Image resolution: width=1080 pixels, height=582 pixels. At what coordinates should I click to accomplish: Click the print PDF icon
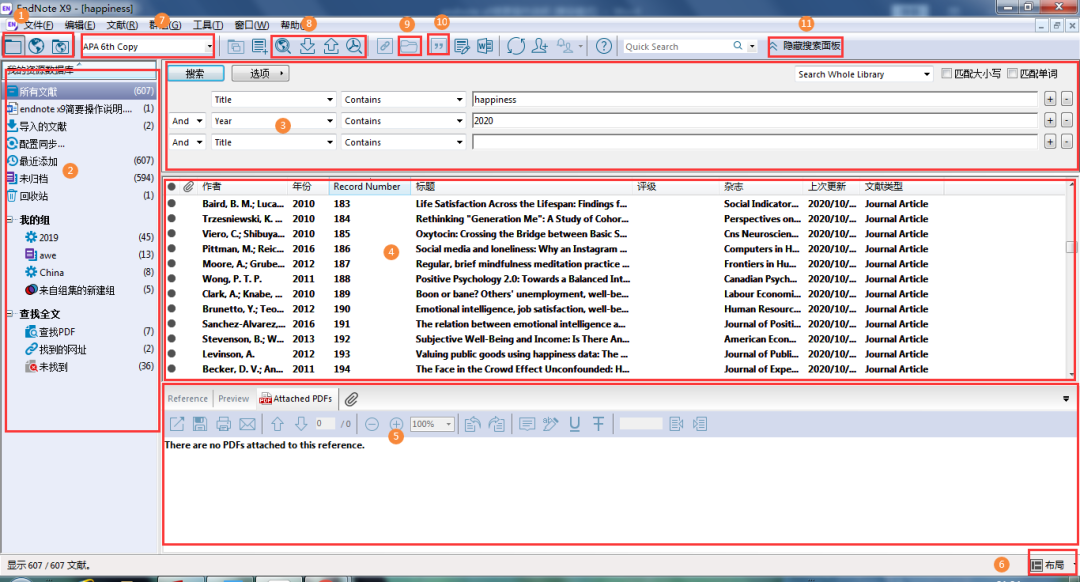click(223, 424)
